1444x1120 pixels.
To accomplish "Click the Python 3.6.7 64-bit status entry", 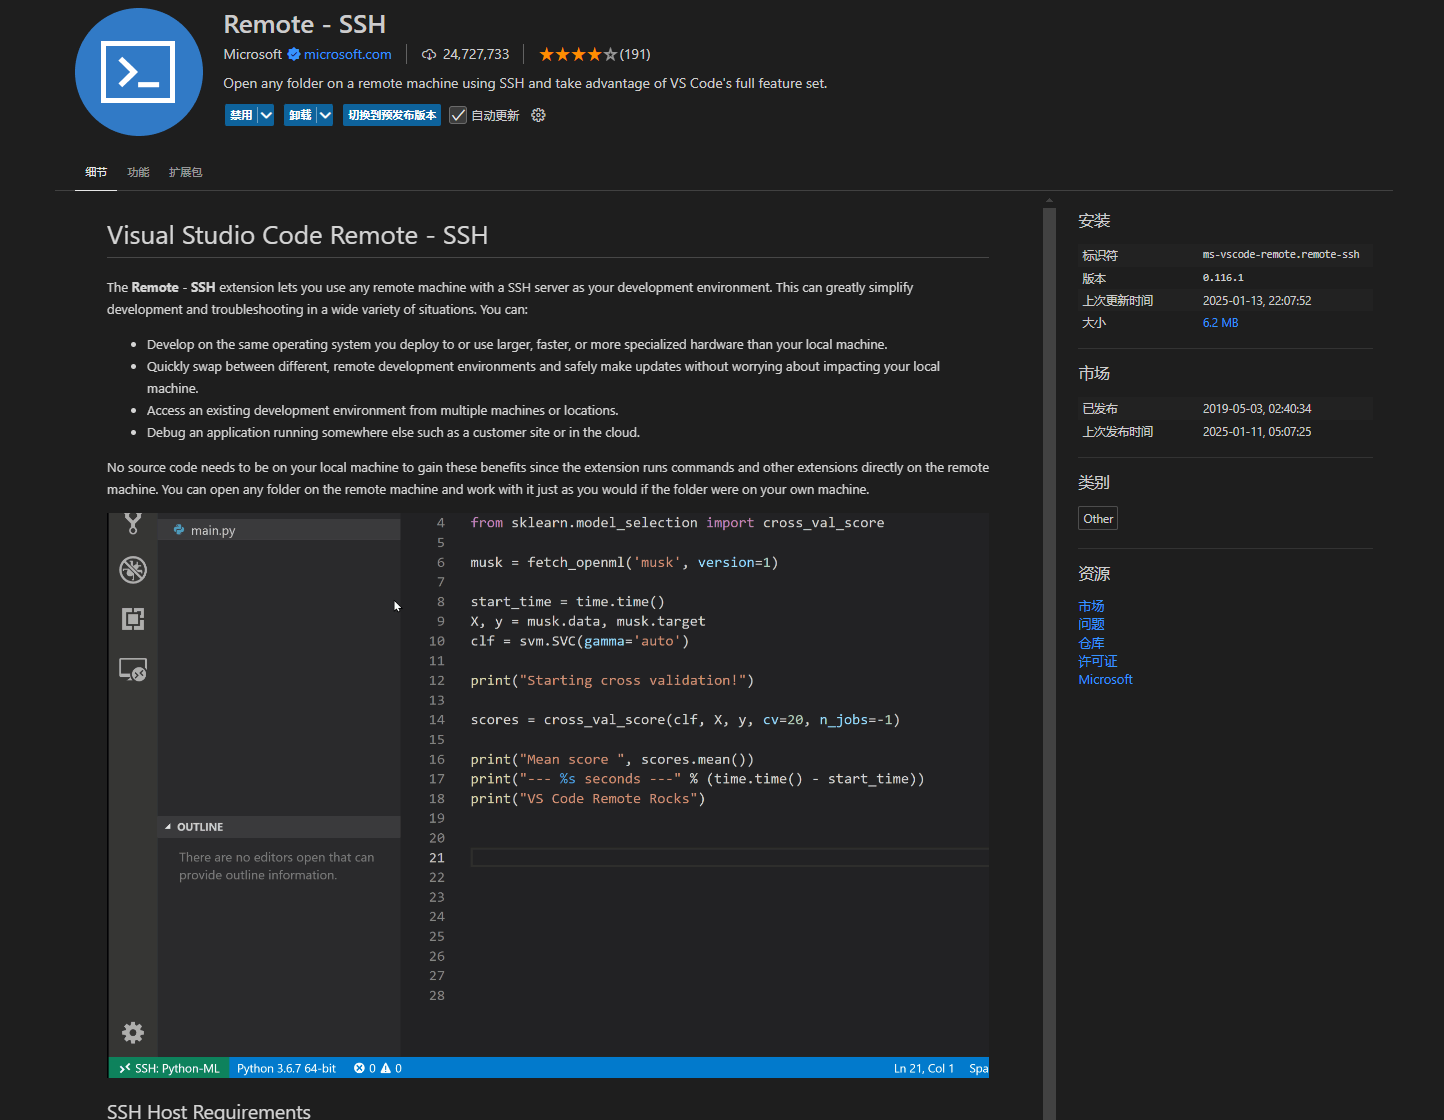I will [286, 1068].
